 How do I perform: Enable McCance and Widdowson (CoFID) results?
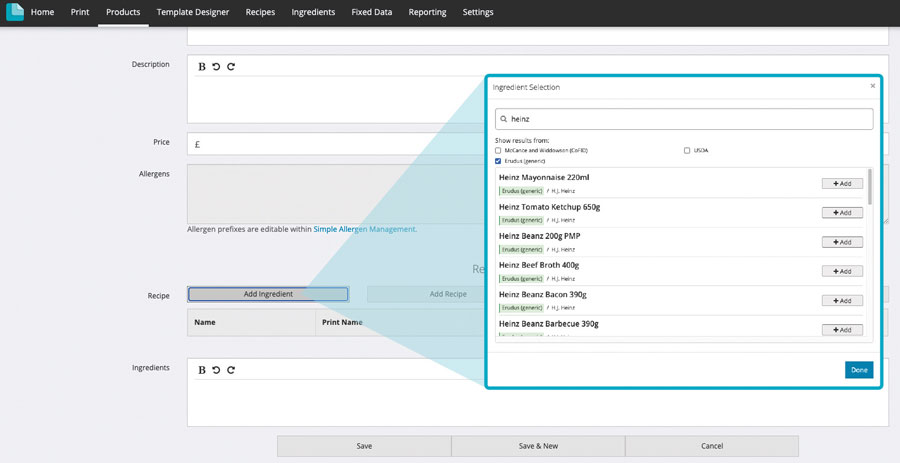pos(498,150)
